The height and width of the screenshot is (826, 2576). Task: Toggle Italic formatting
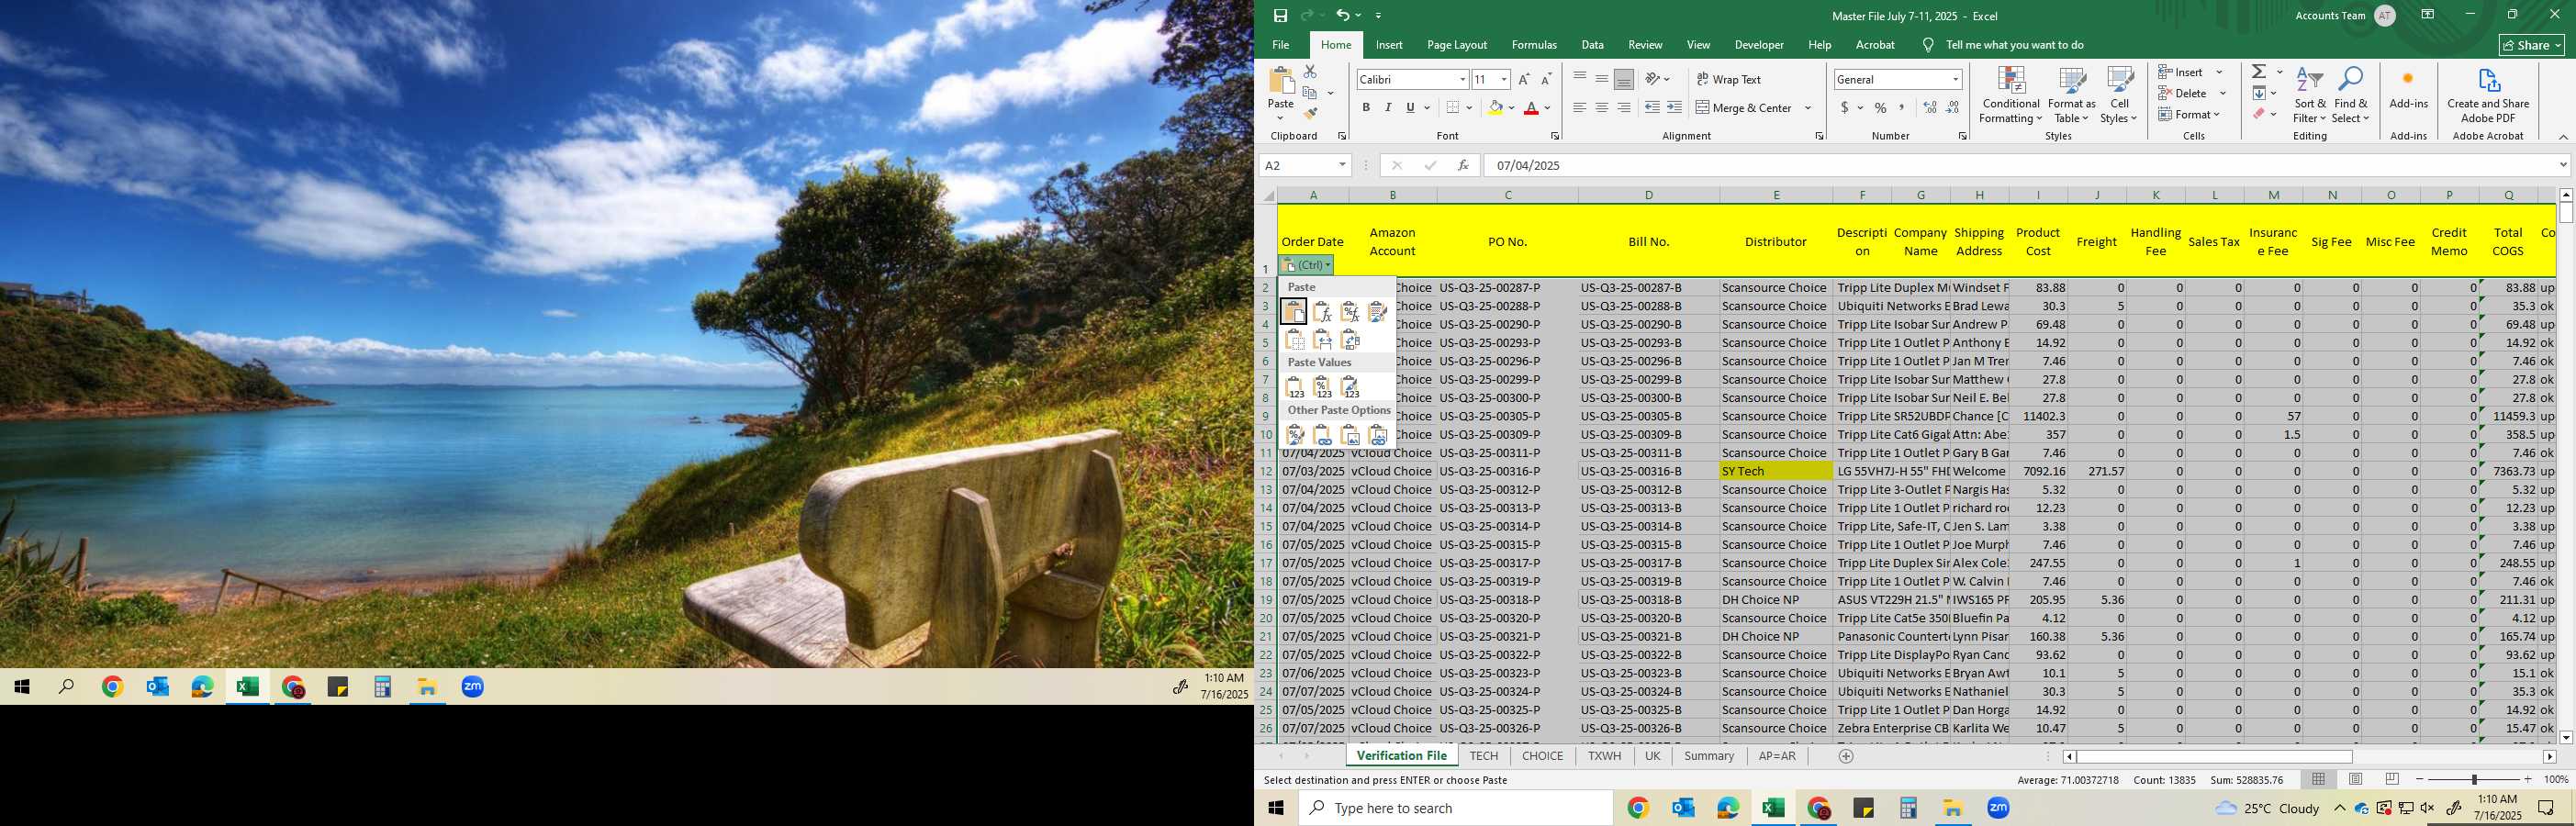(x=1388, y=107)
